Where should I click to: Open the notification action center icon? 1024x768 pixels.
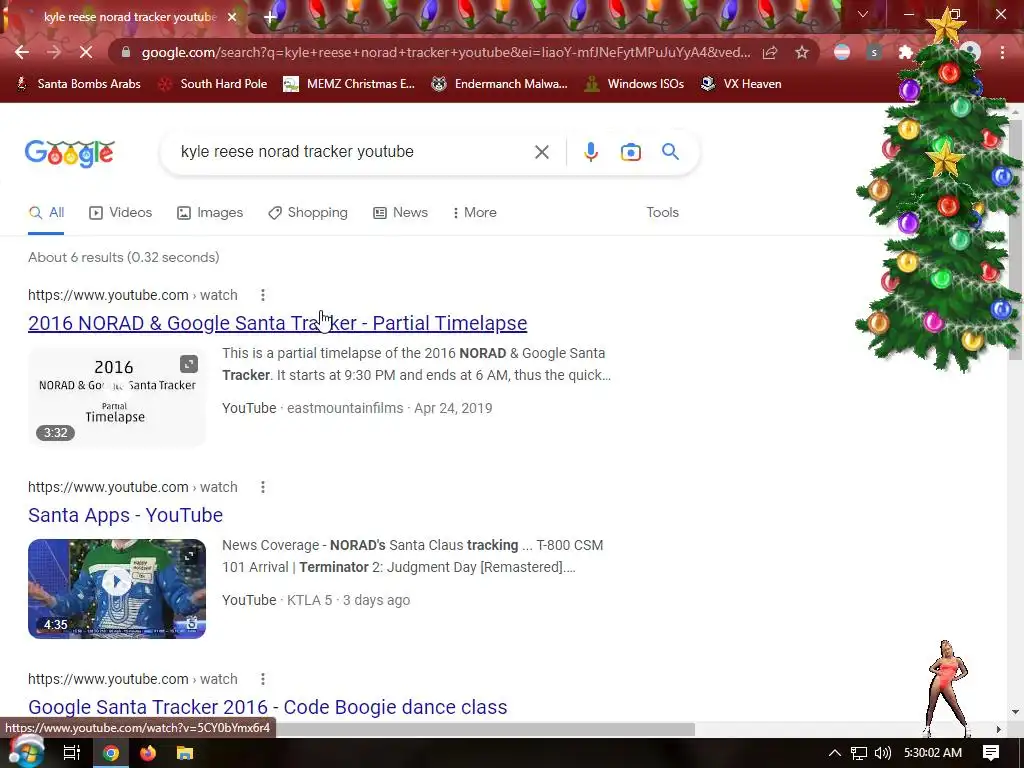coord(991,753)
